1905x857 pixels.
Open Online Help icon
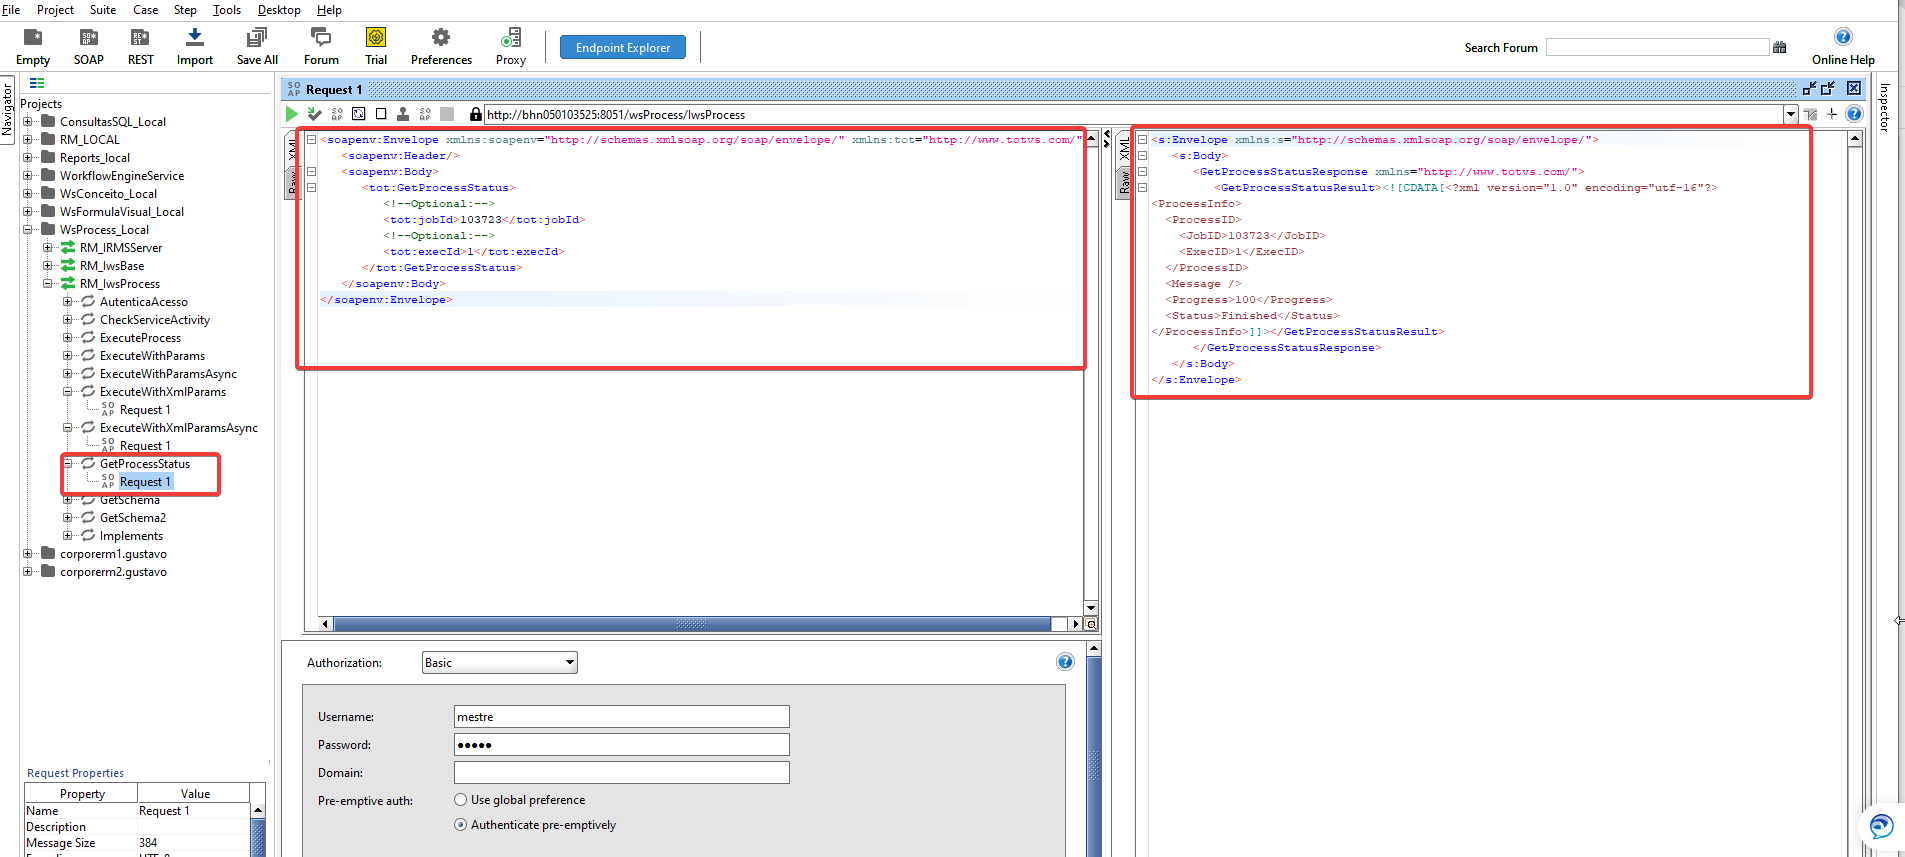(1843, 37)
